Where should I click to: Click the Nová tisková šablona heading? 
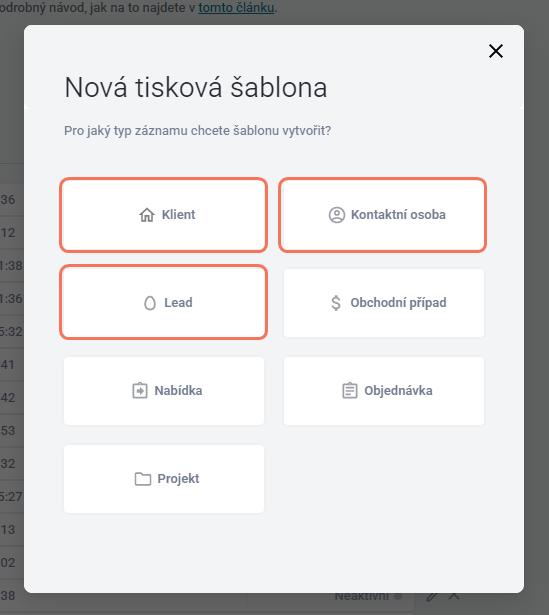[196, 87]
